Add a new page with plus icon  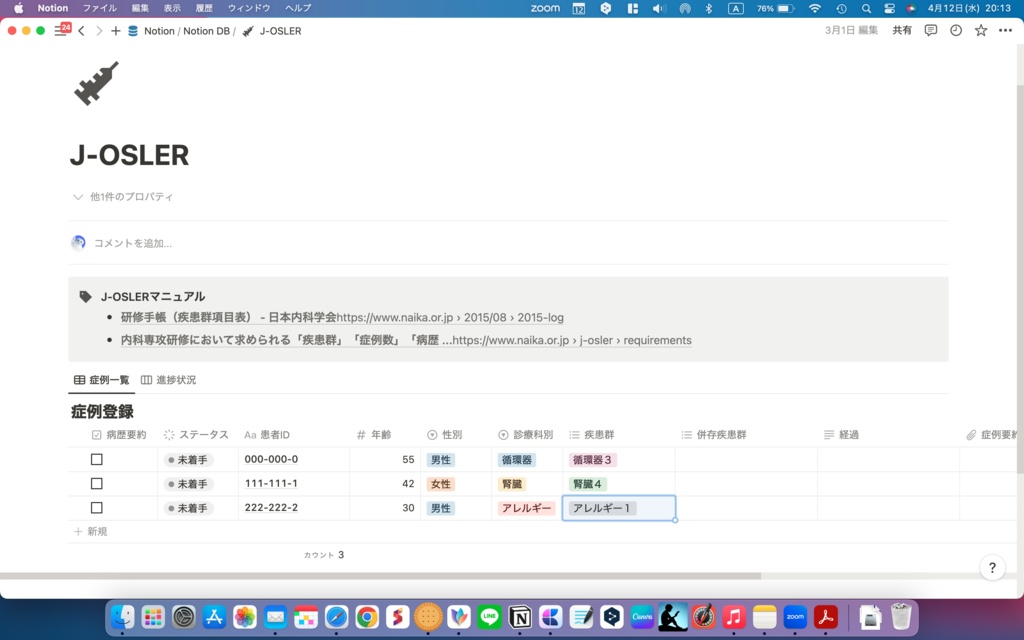pyautogui.click(x=116, y=31)
